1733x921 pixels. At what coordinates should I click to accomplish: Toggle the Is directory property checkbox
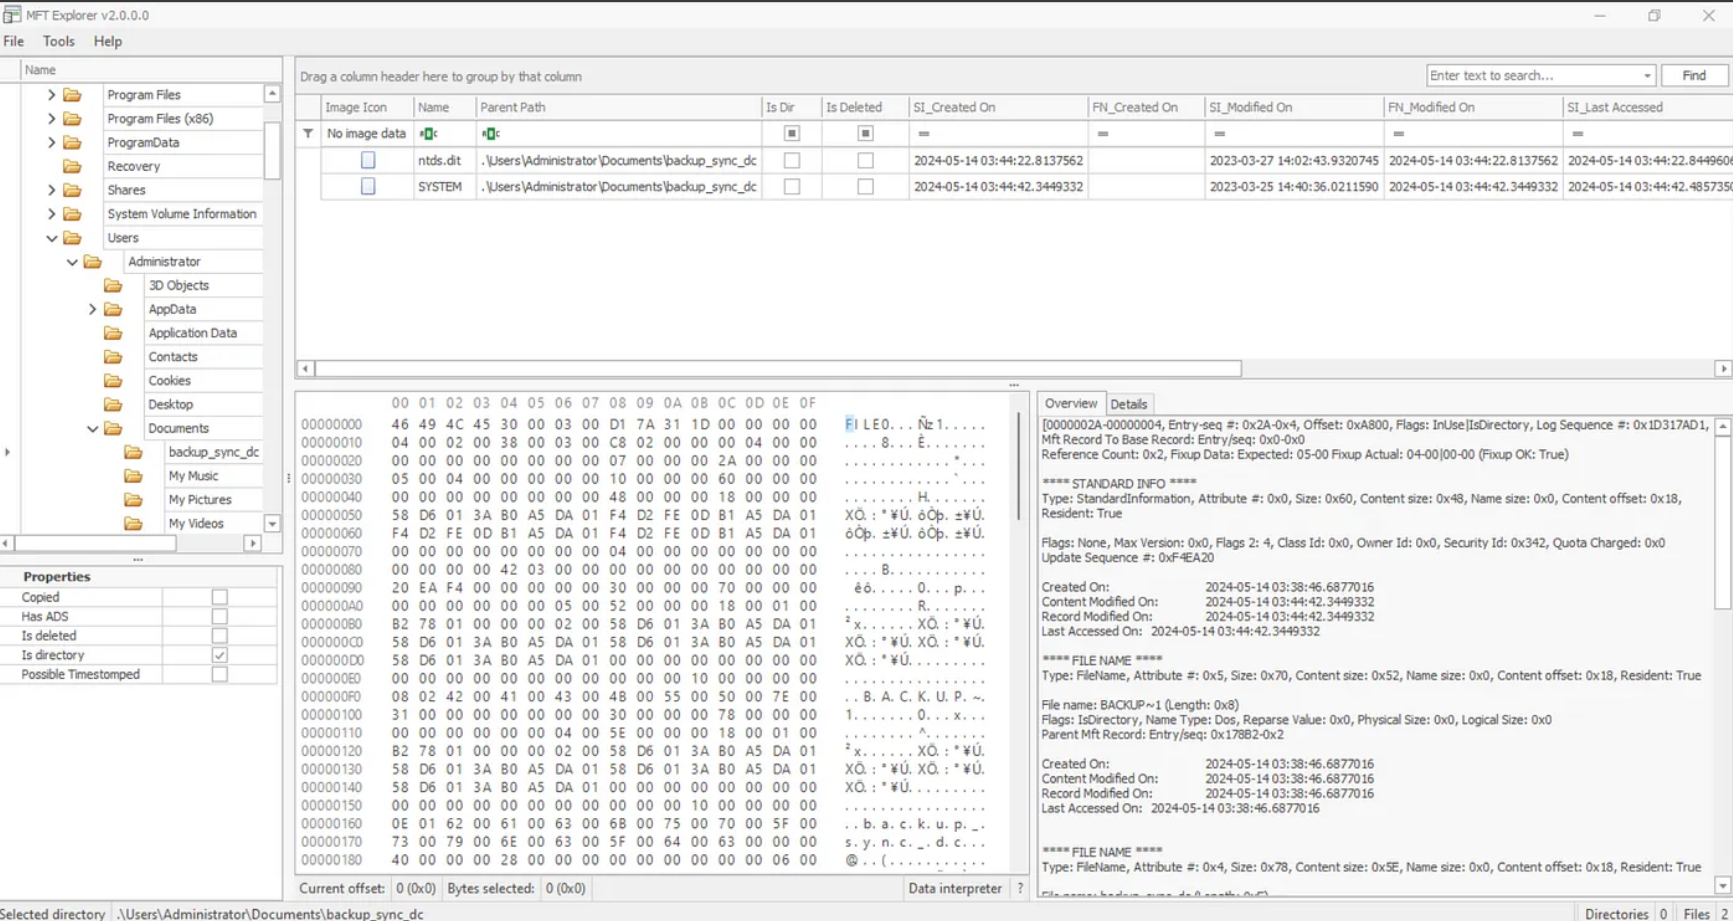point(220,655)
